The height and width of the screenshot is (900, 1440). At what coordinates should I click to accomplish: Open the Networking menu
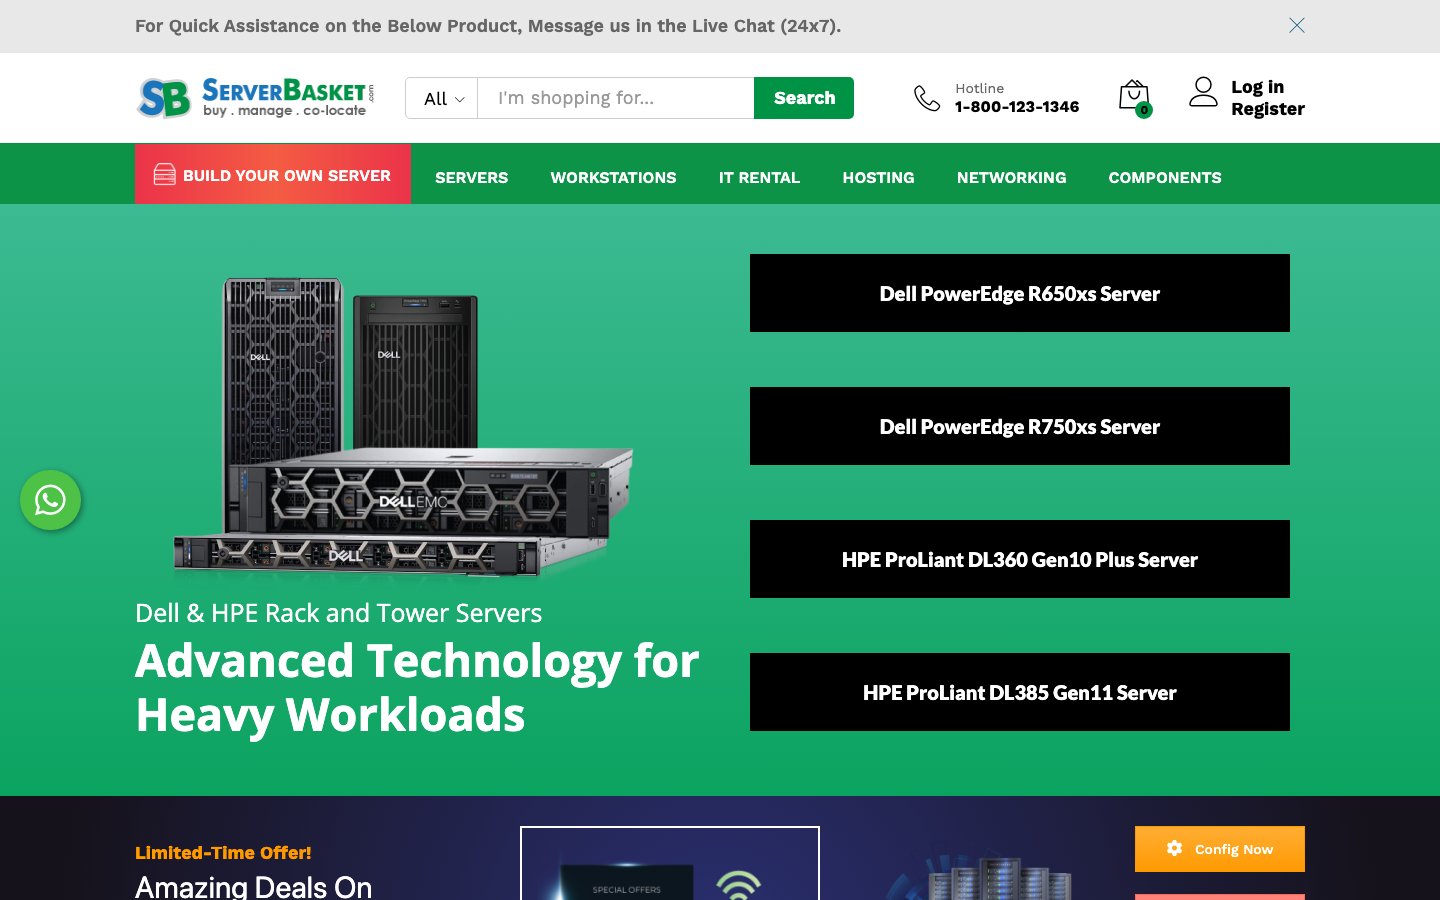[x=1011, y=177]
